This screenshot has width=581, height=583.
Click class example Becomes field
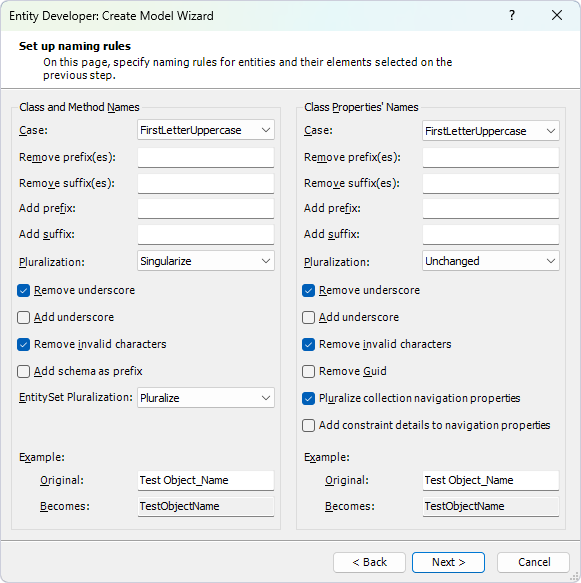click(x=206, y=506)
